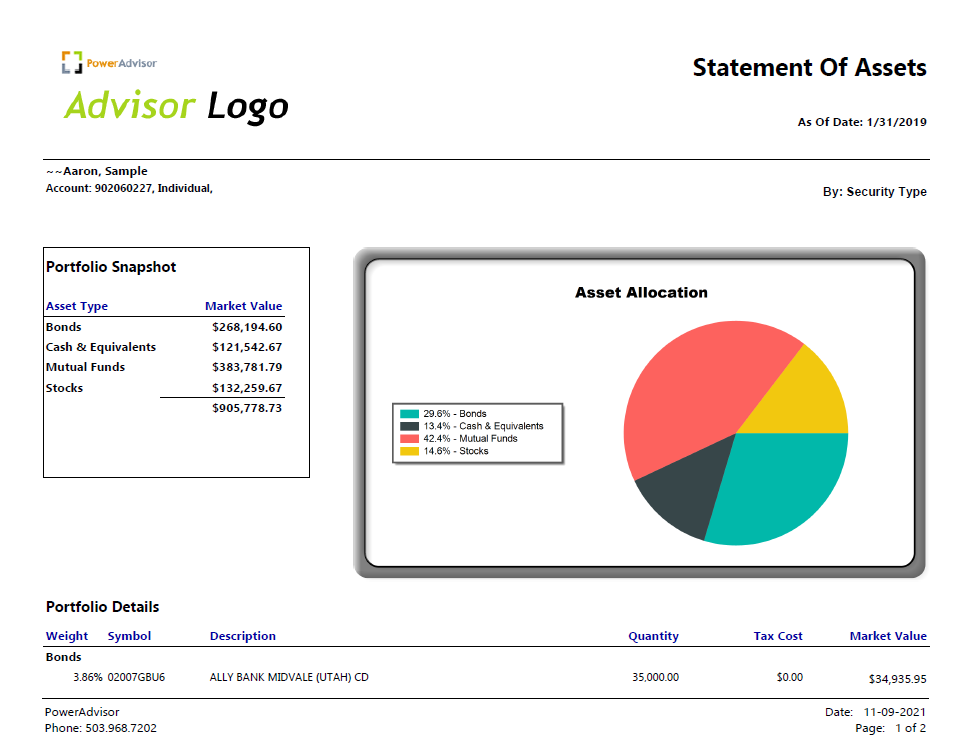Click the $268,194.60 Bonds value
The height and width of the screenshot is (750, 973).
247,327
